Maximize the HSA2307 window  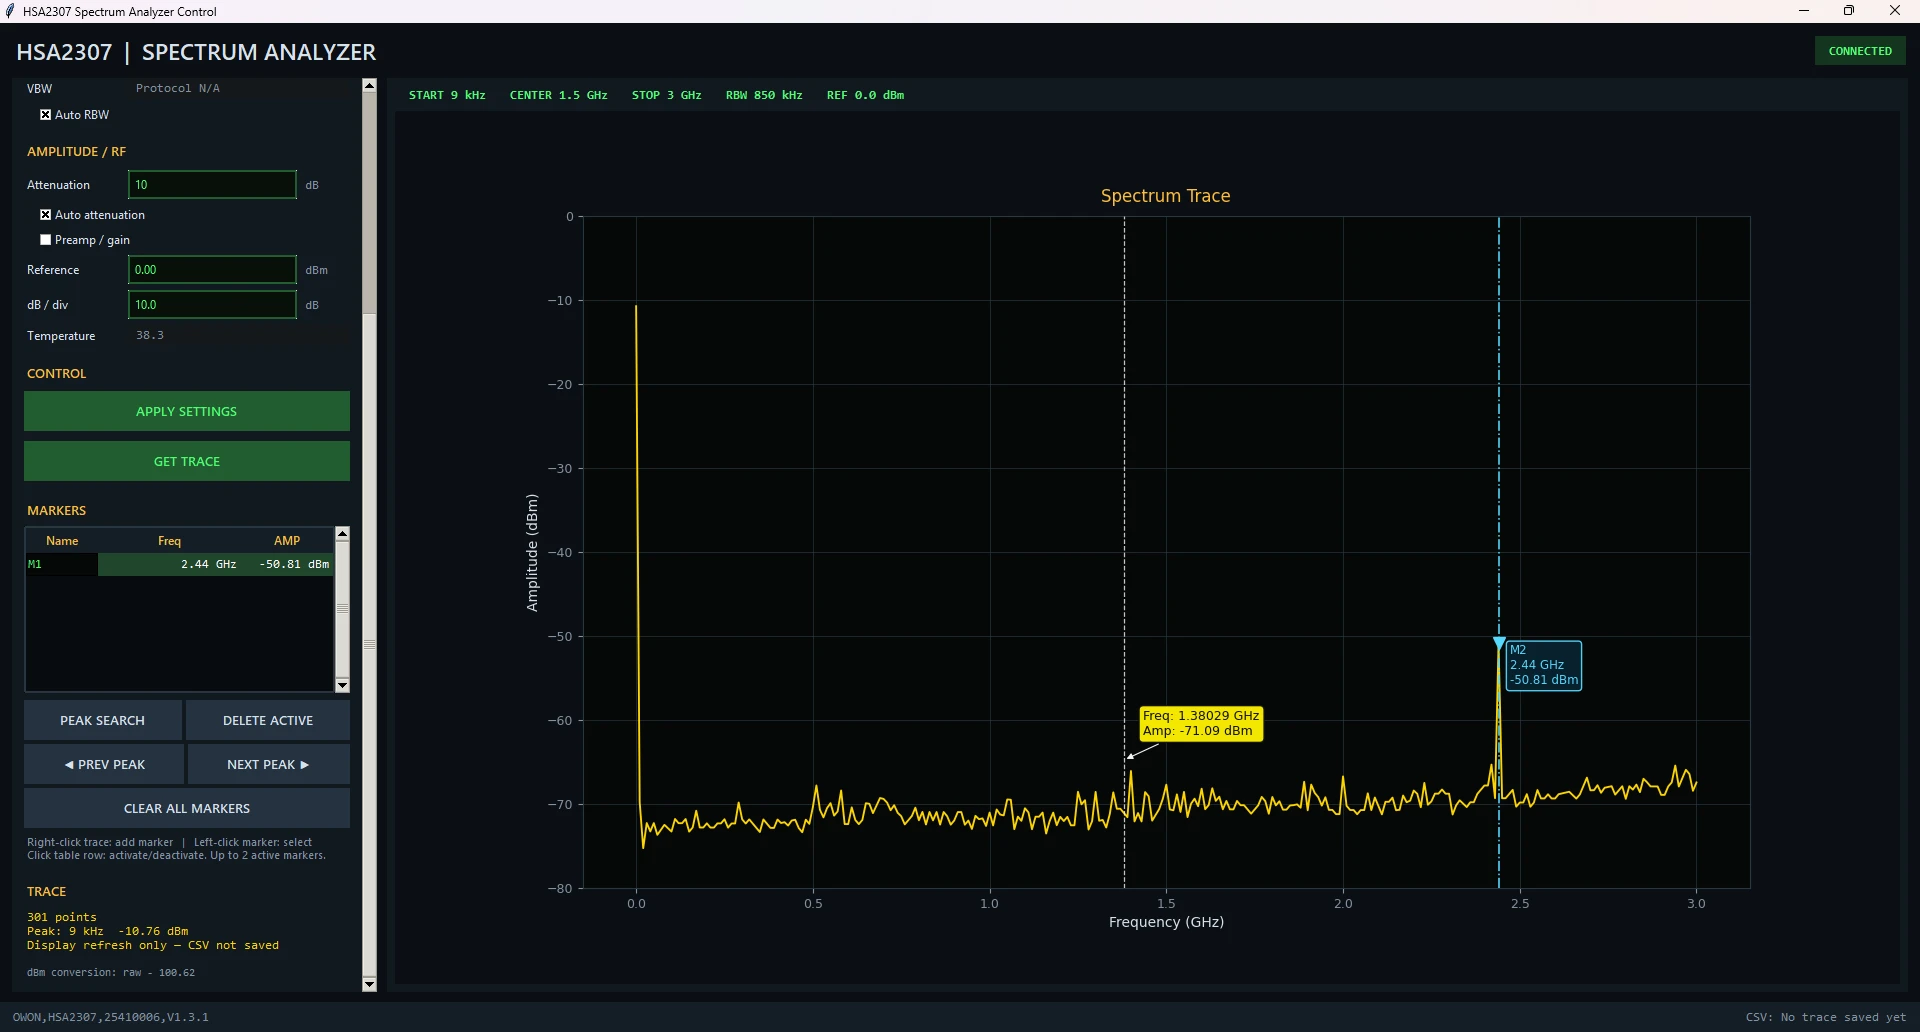(x=1849, y=11)
